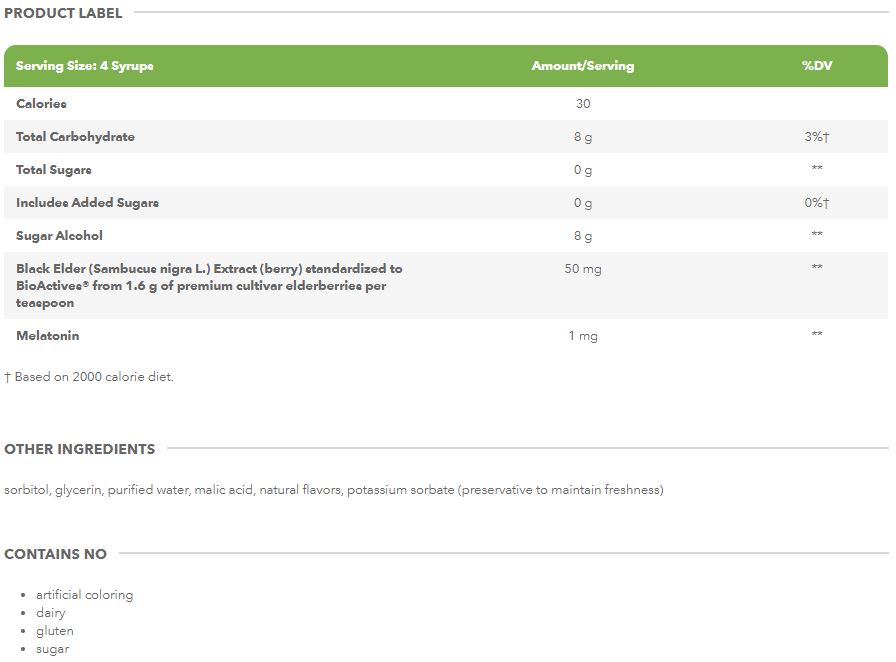Viewport: 896px width, 662px height.
Task: Click the 2000 calorie diet footnote
Action: pos(89,377)
